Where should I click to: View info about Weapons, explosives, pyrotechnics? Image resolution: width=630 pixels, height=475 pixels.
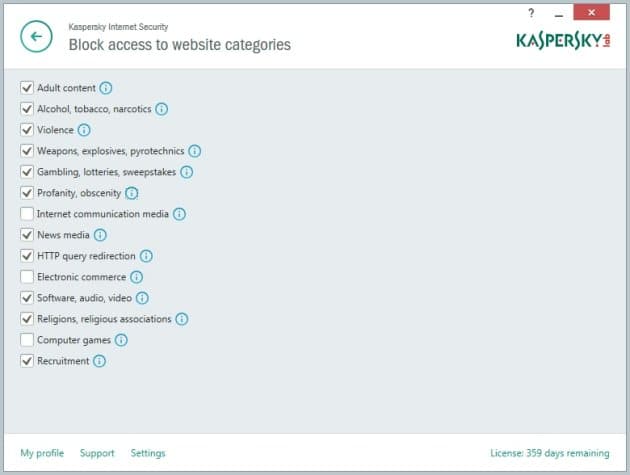click(x=194, y=151)
